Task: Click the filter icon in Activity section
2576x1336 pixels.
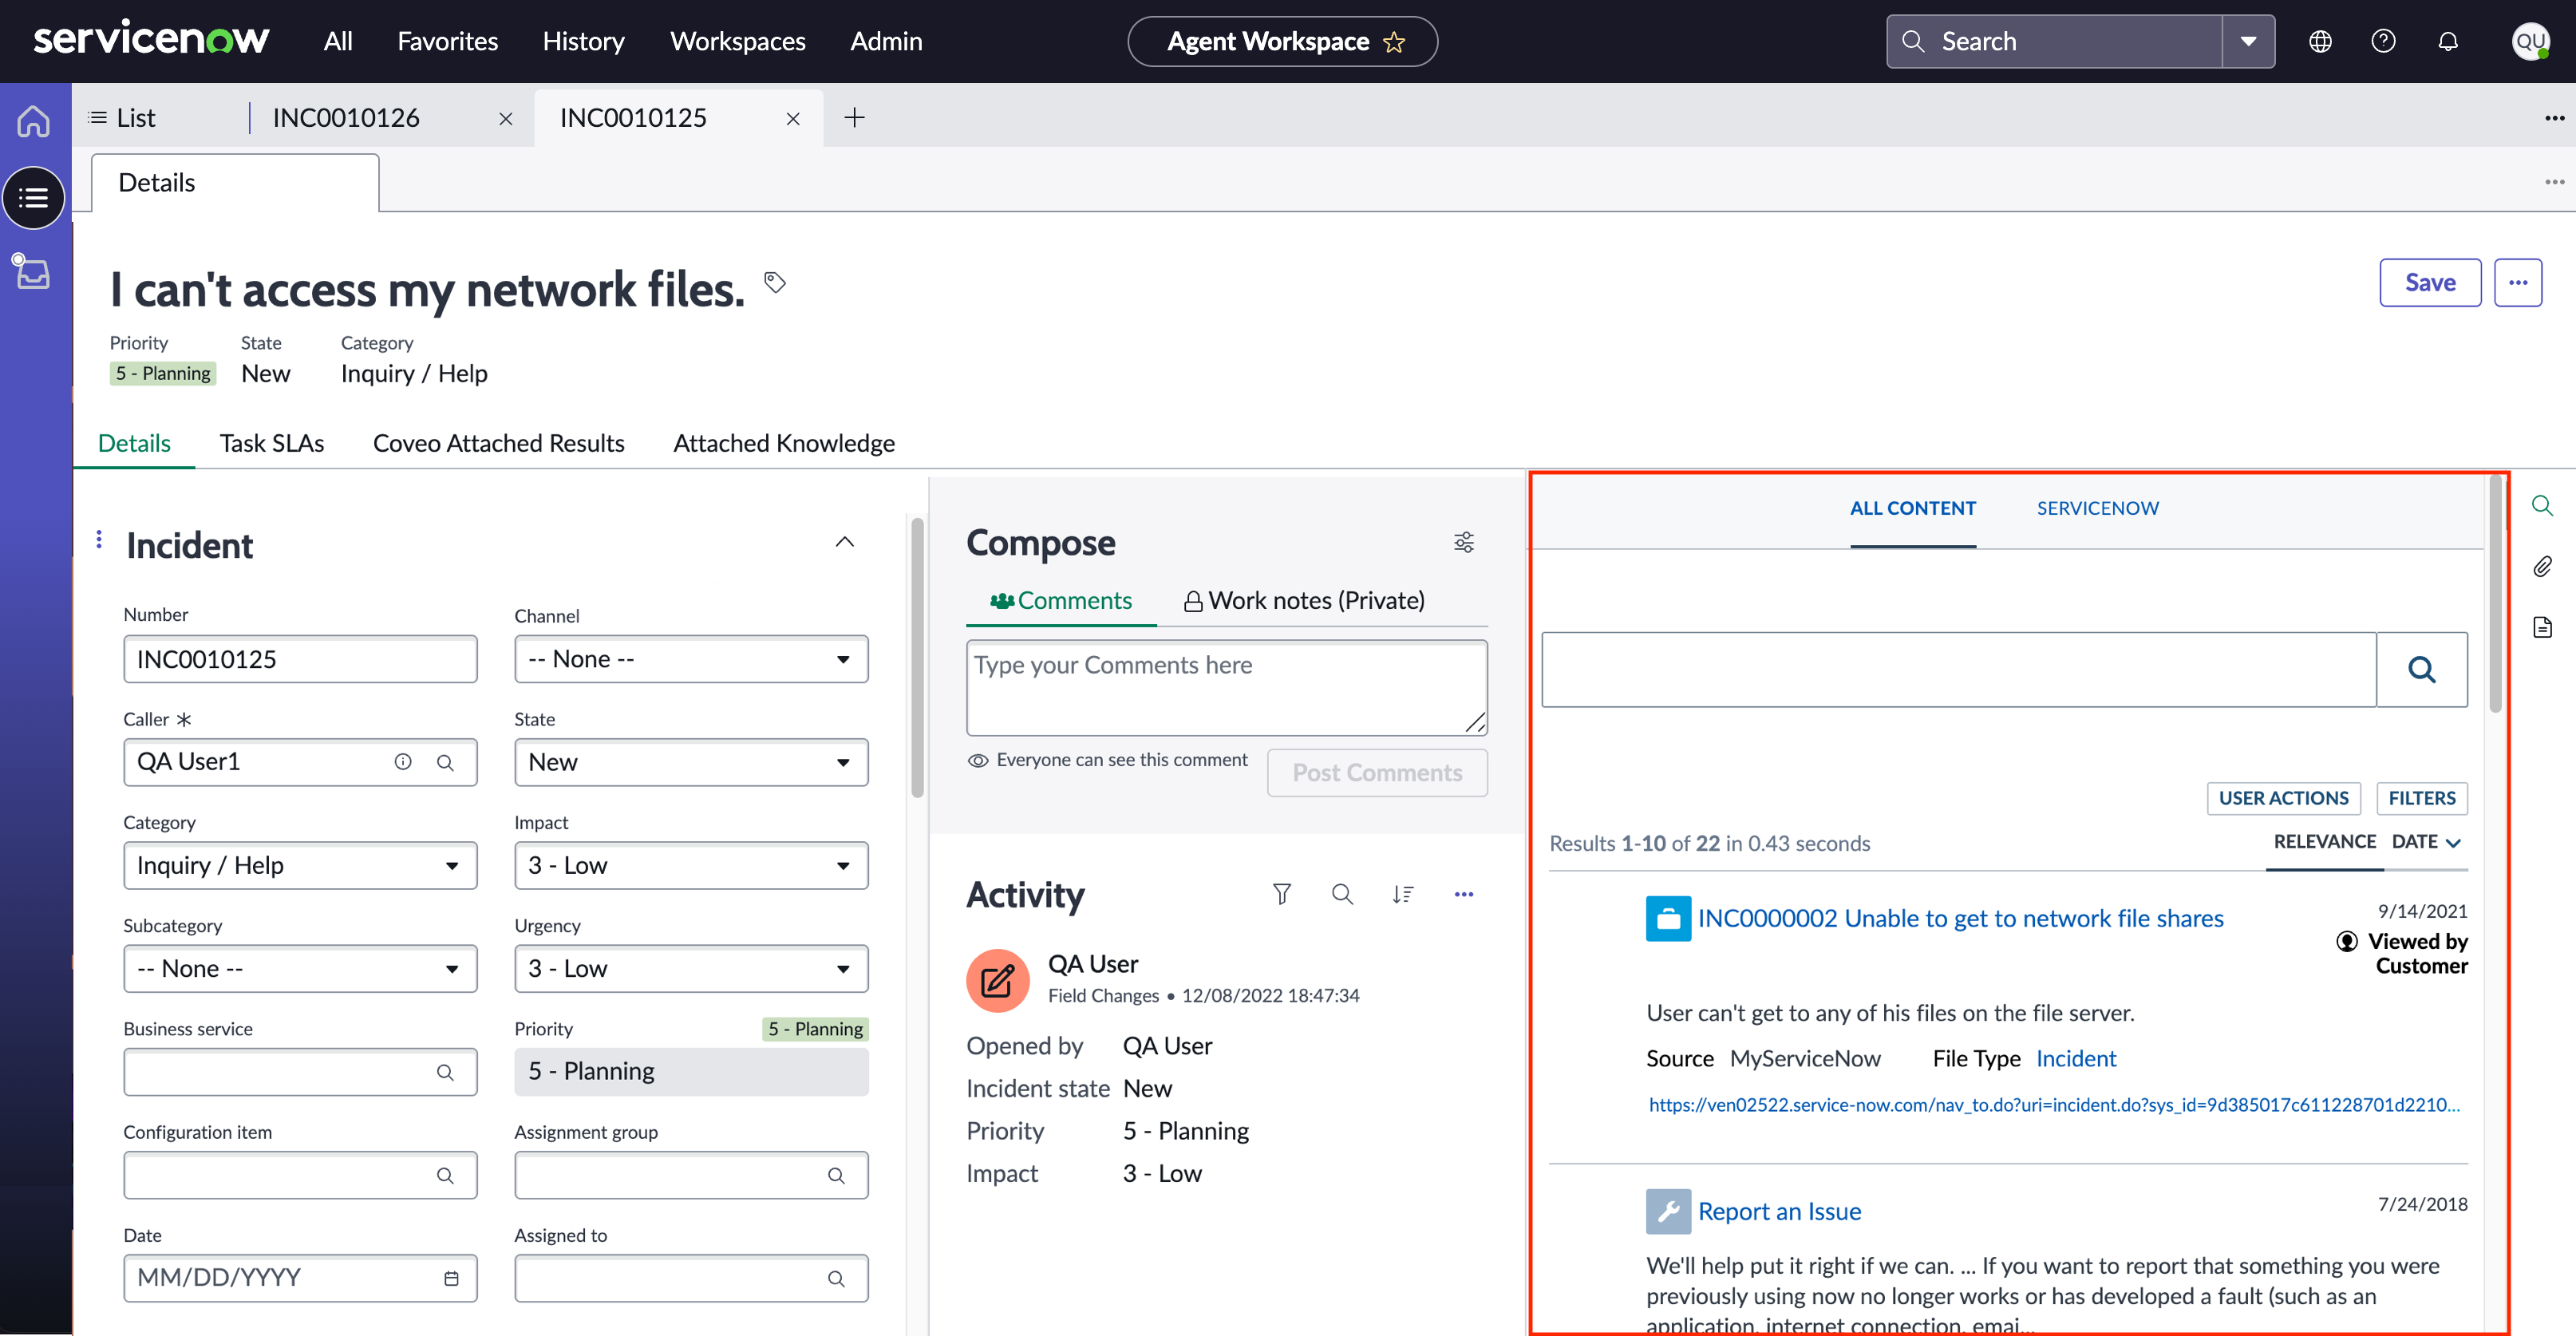Action: [x=1281, y=893]
